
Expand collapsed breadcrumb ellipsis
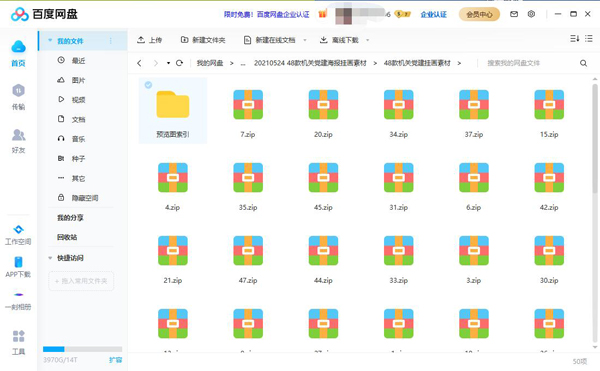(x=243, y=63)
